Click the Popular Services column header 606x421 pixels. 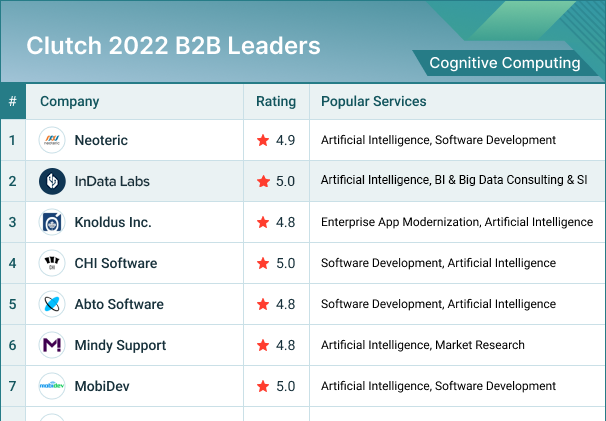click(374, 101)
